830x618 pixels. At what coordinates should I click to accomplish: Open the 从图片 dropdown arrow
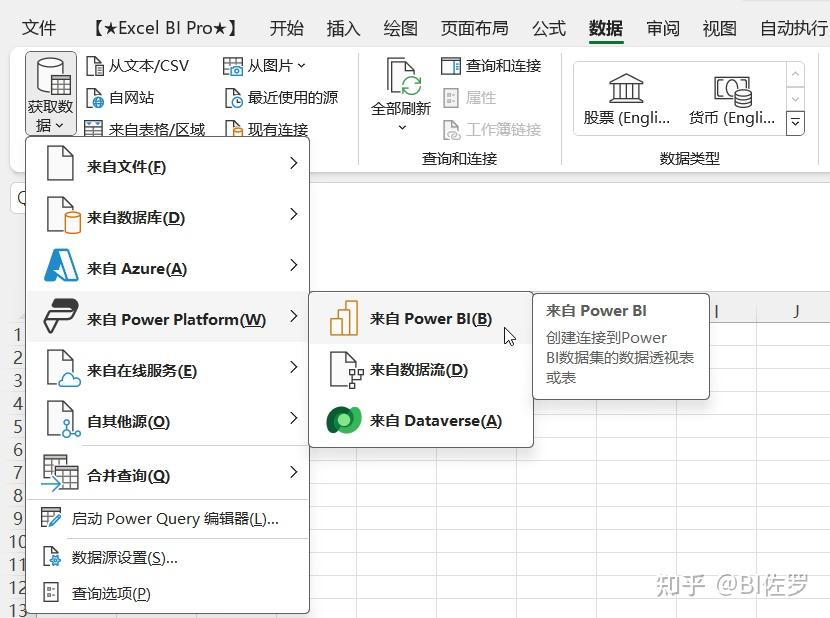[x=302, y=68]
